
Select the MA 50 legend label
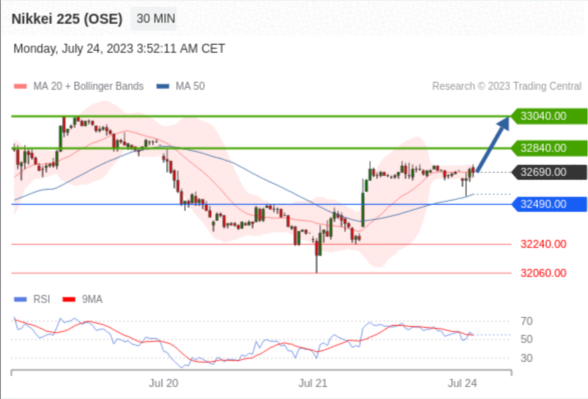pos(190,86)
